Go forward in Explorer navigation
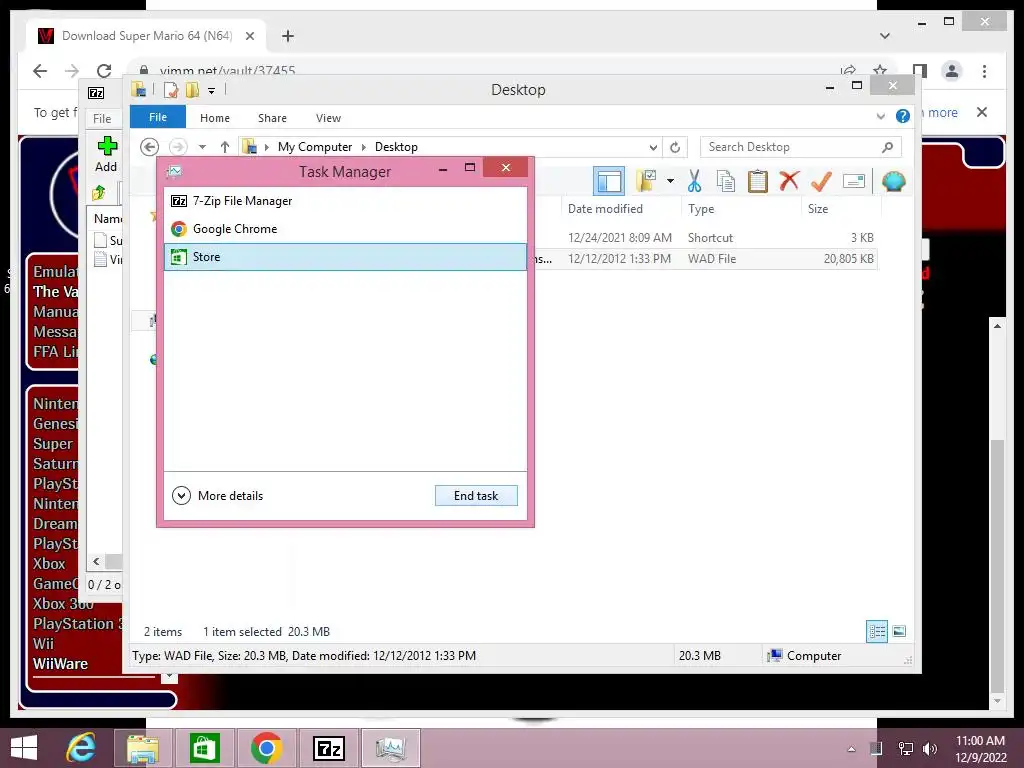 (178, 147)
